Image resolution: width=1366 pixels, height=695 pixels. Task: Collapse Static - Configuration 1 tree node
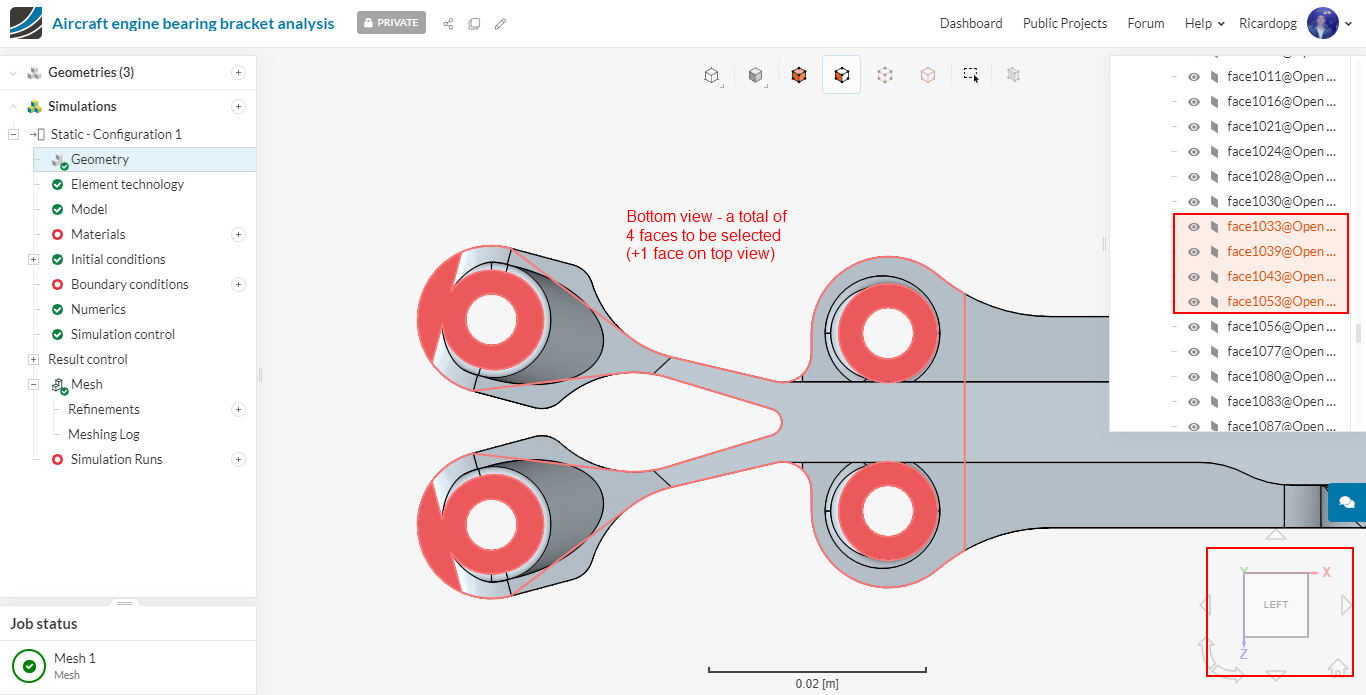pos(13,134)
